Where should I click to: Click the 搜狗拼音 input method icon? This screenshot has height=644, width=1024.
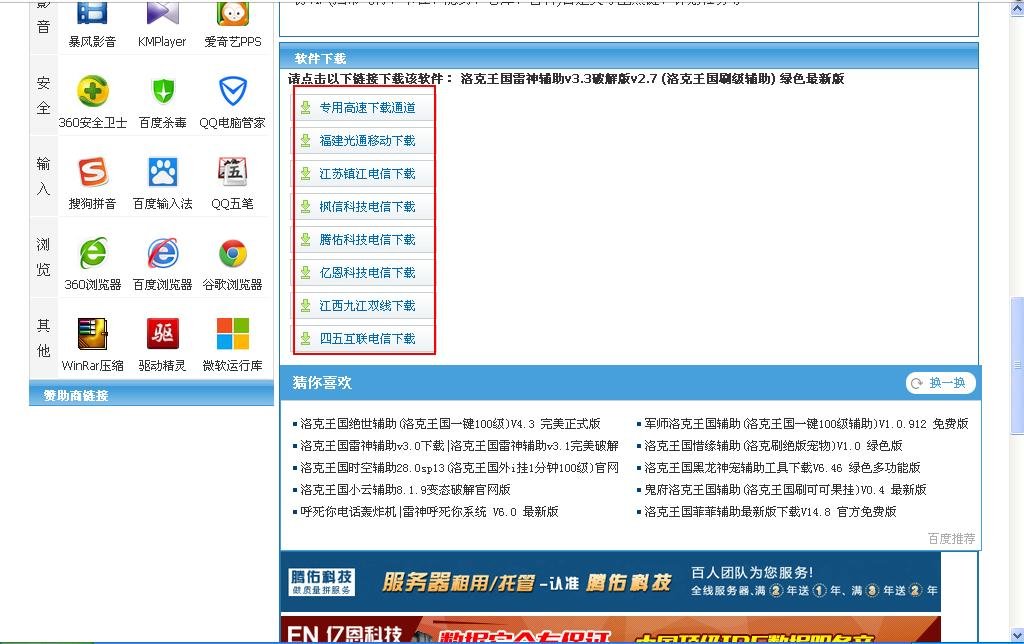(92, 178)
